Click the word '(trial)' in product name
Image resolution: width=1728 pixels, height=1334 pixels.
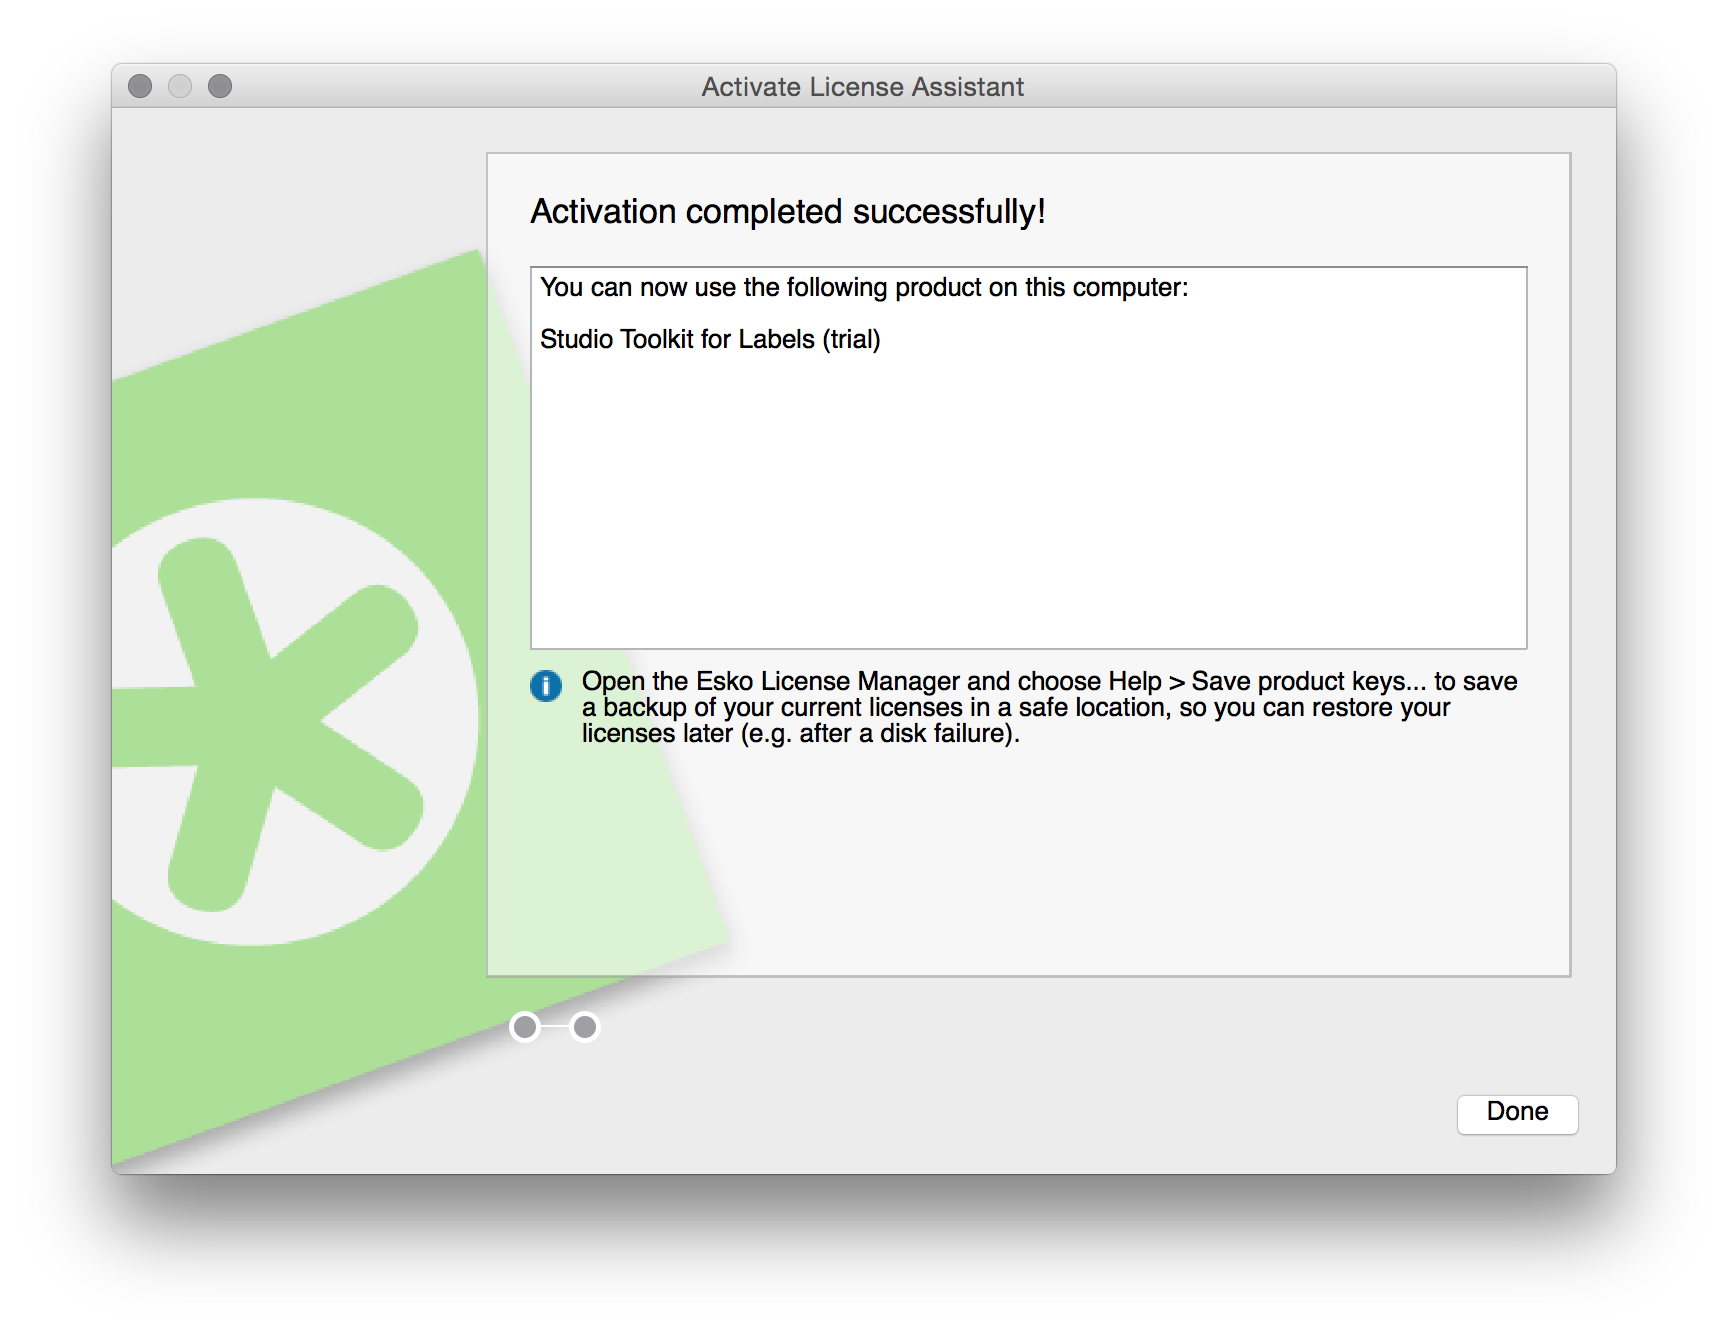tap(851, 340)
